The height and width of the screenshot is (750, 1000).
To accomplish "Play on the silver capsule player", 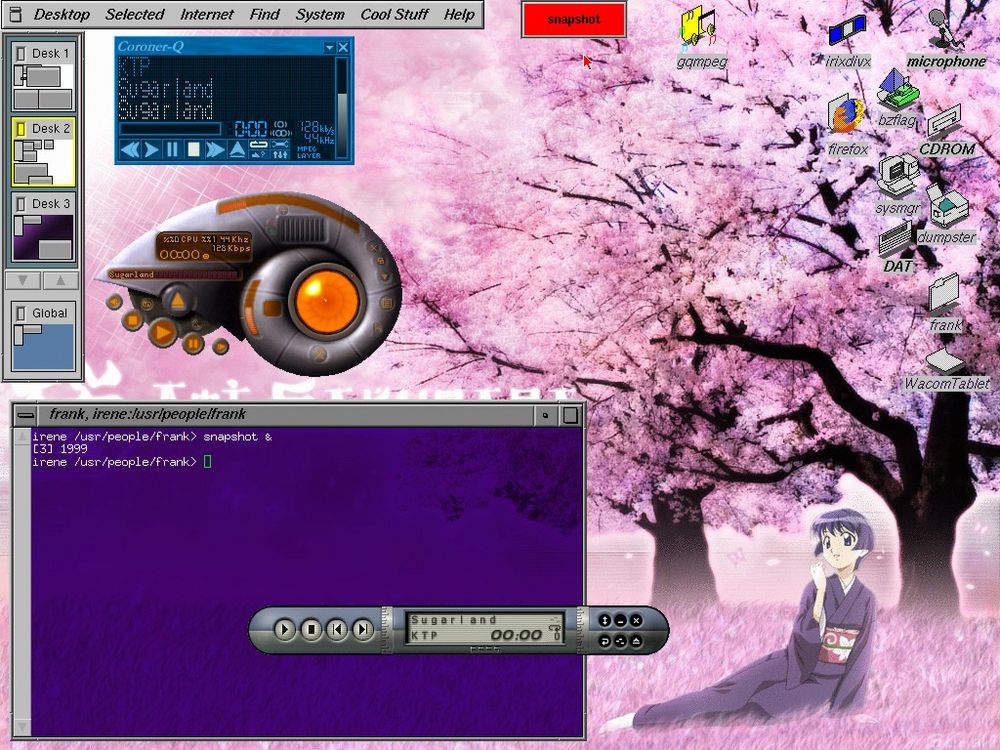I will (x=284, y=629).
